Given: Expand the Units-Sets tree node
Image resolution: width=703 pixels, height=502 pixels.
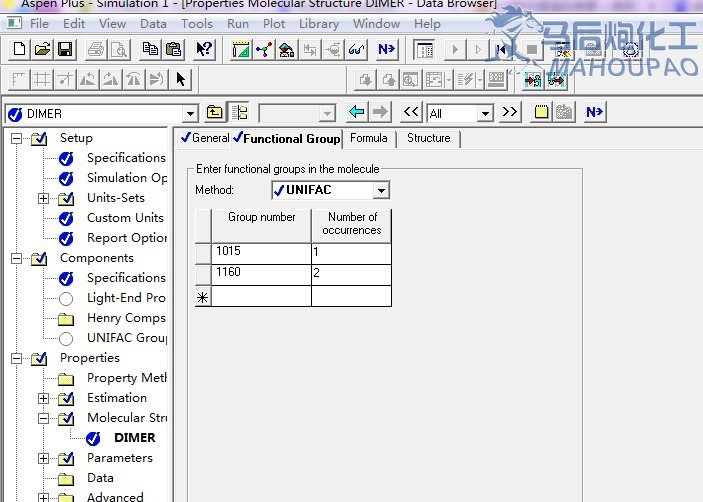Looking at the screenshot, I should [x=43, y=198].
